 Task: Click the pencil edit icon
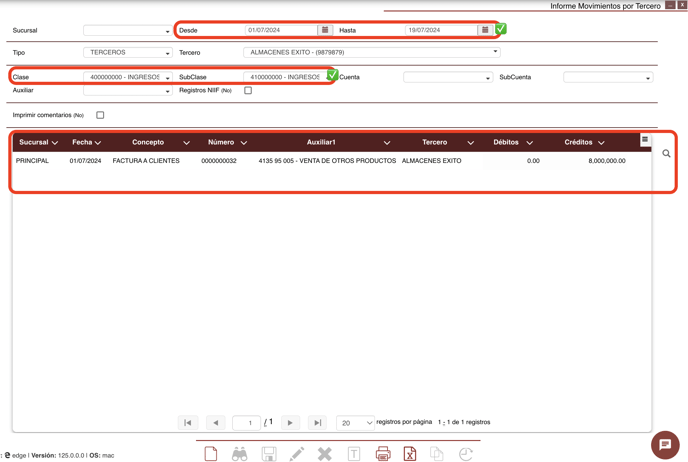pyautogui.click(x=297, y=454)
